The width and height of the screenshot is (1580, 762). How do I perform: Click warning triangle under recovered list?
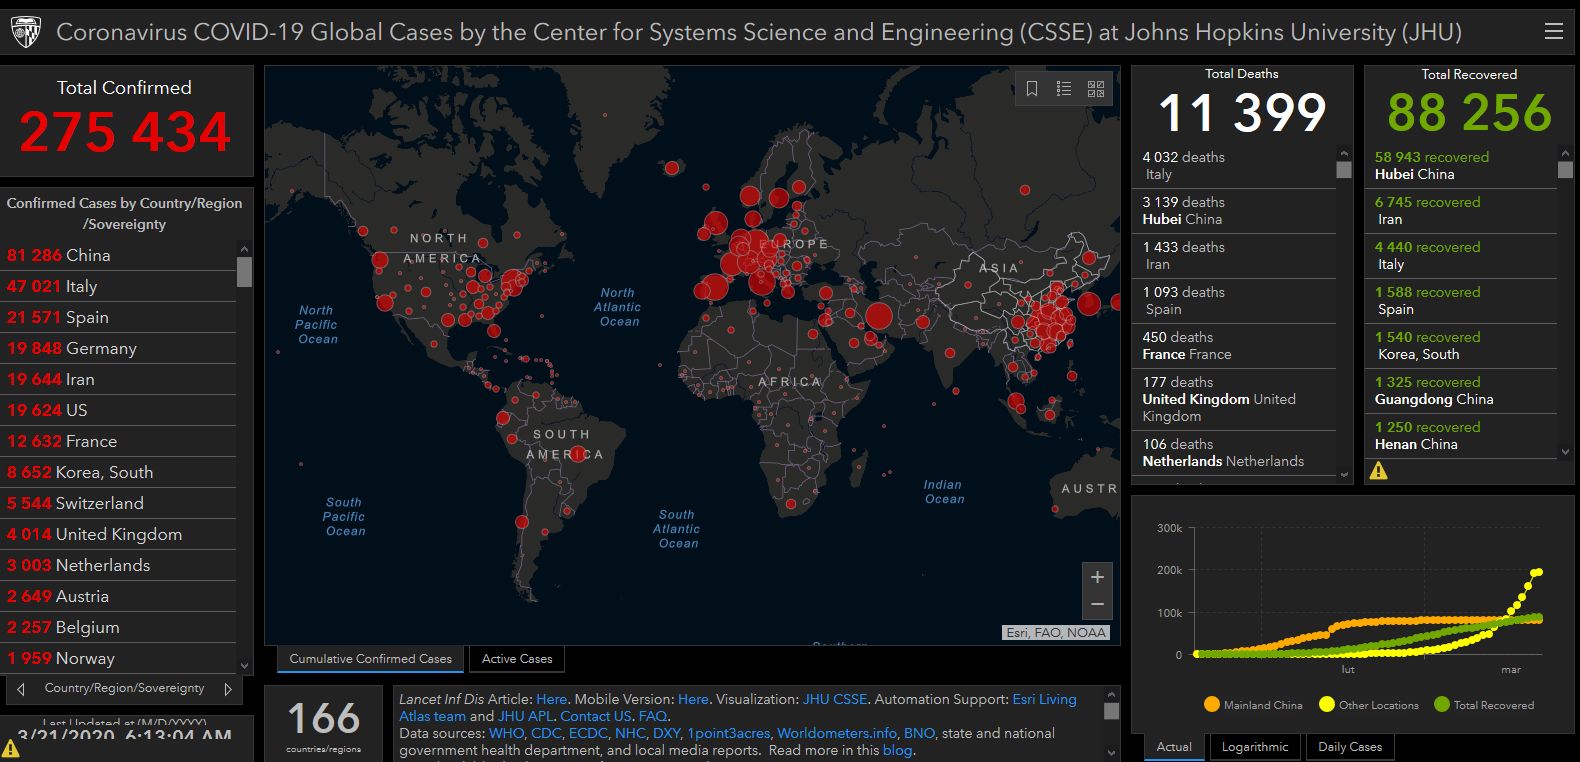(1379, 471)
